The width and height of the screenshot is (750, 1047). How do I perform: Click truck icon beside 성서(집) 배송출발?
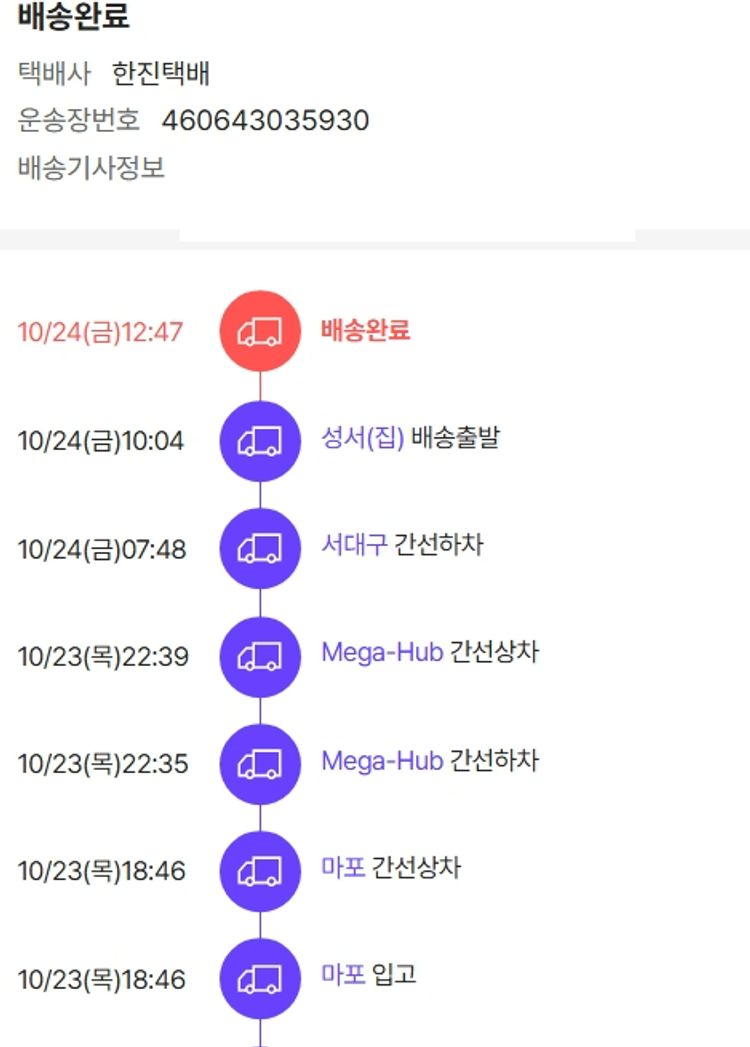pos(260,440)
